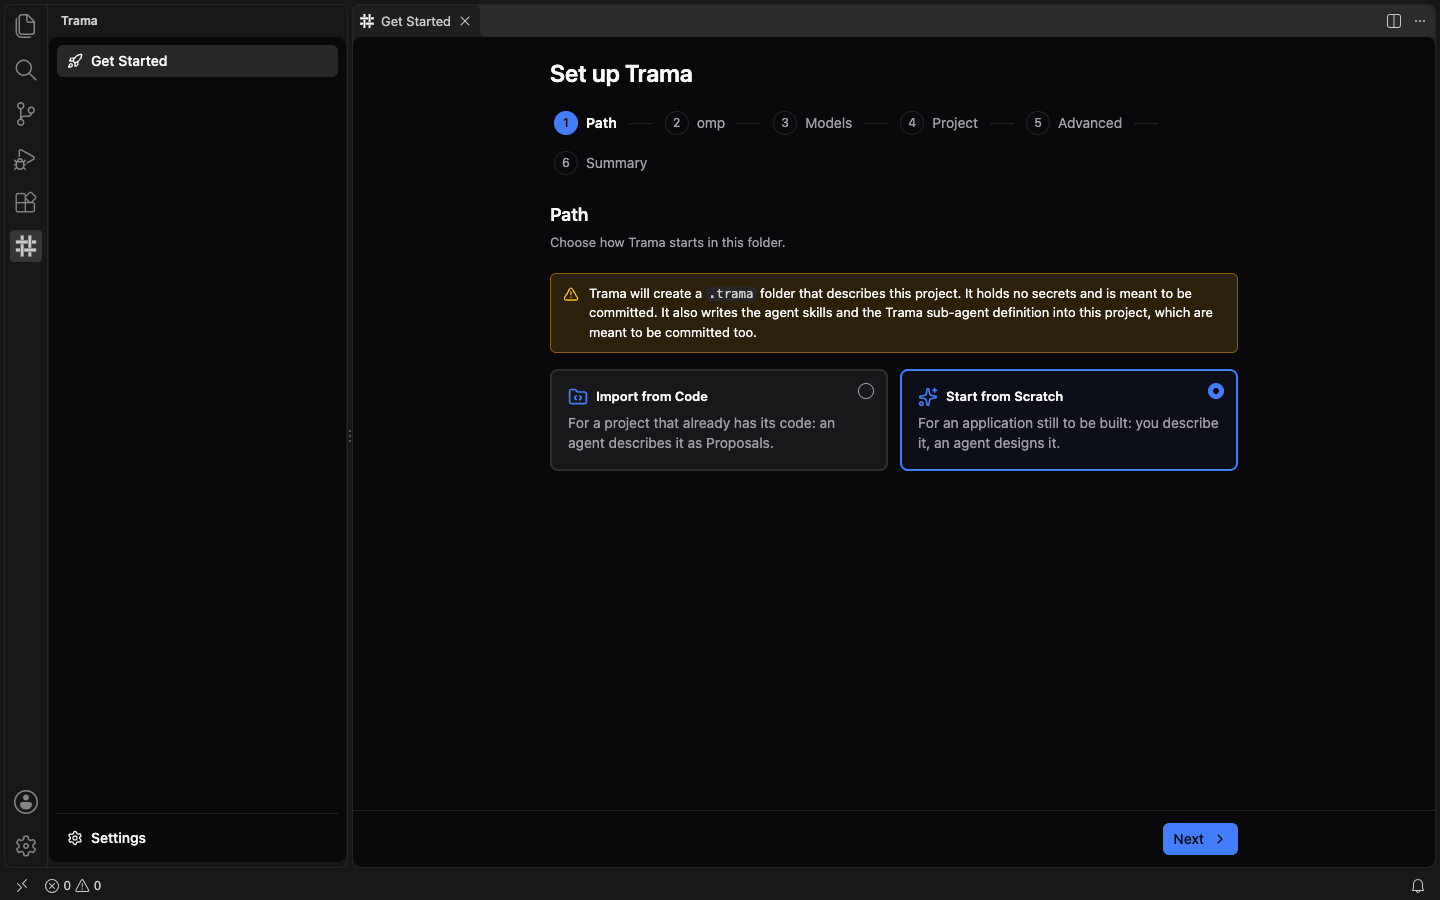This screenshot has height=900, width=1440.
Task: Open the notifications bell
Action: pos(1418,886)
